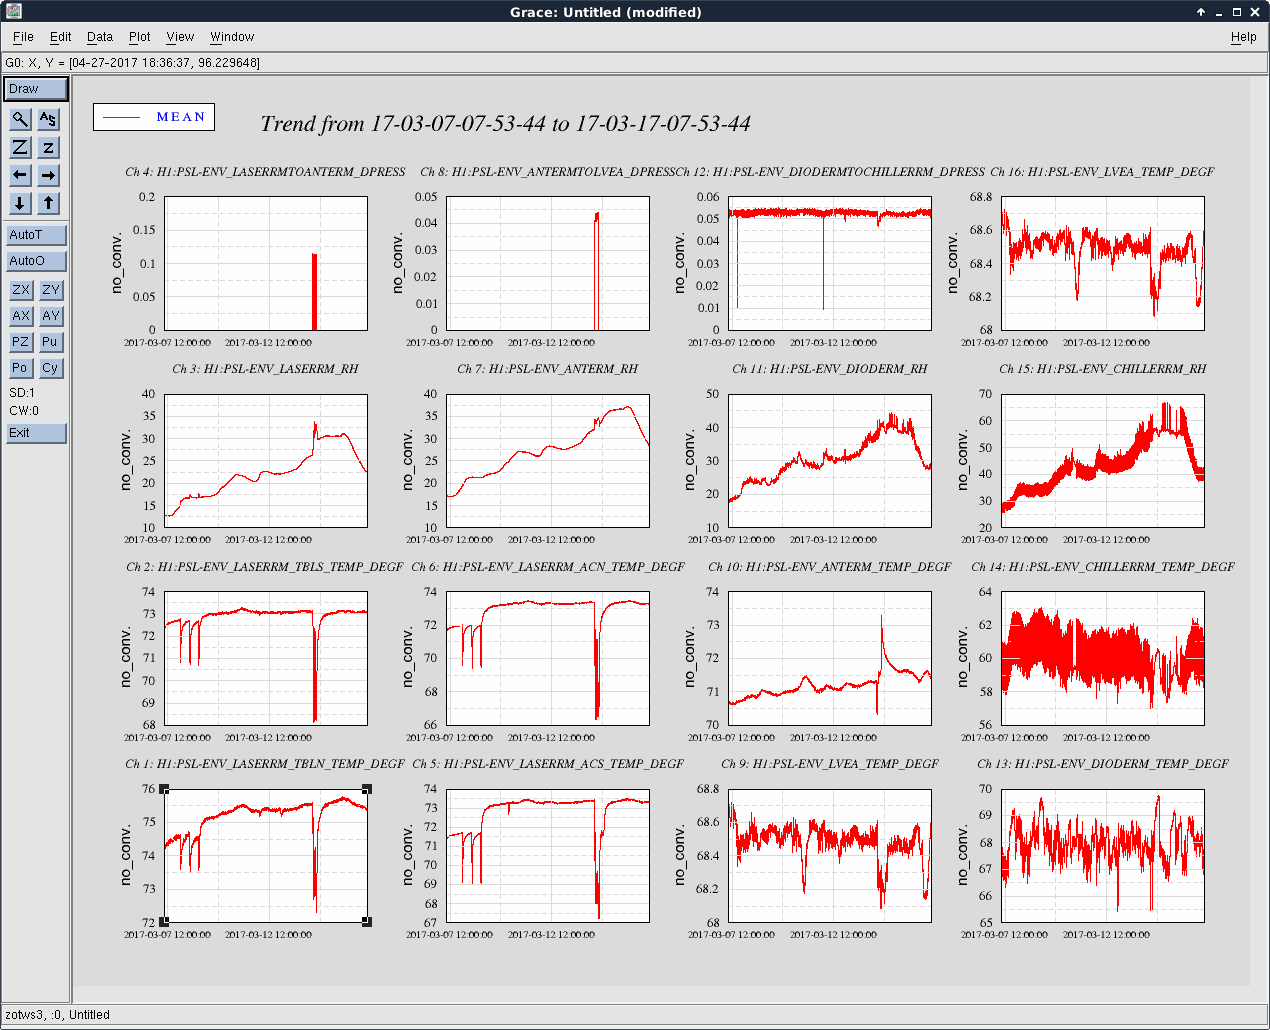Click the small z zoom-out icon
Image resolution: width=1270 pixels, height=1030 pixels.
point(48,147)
